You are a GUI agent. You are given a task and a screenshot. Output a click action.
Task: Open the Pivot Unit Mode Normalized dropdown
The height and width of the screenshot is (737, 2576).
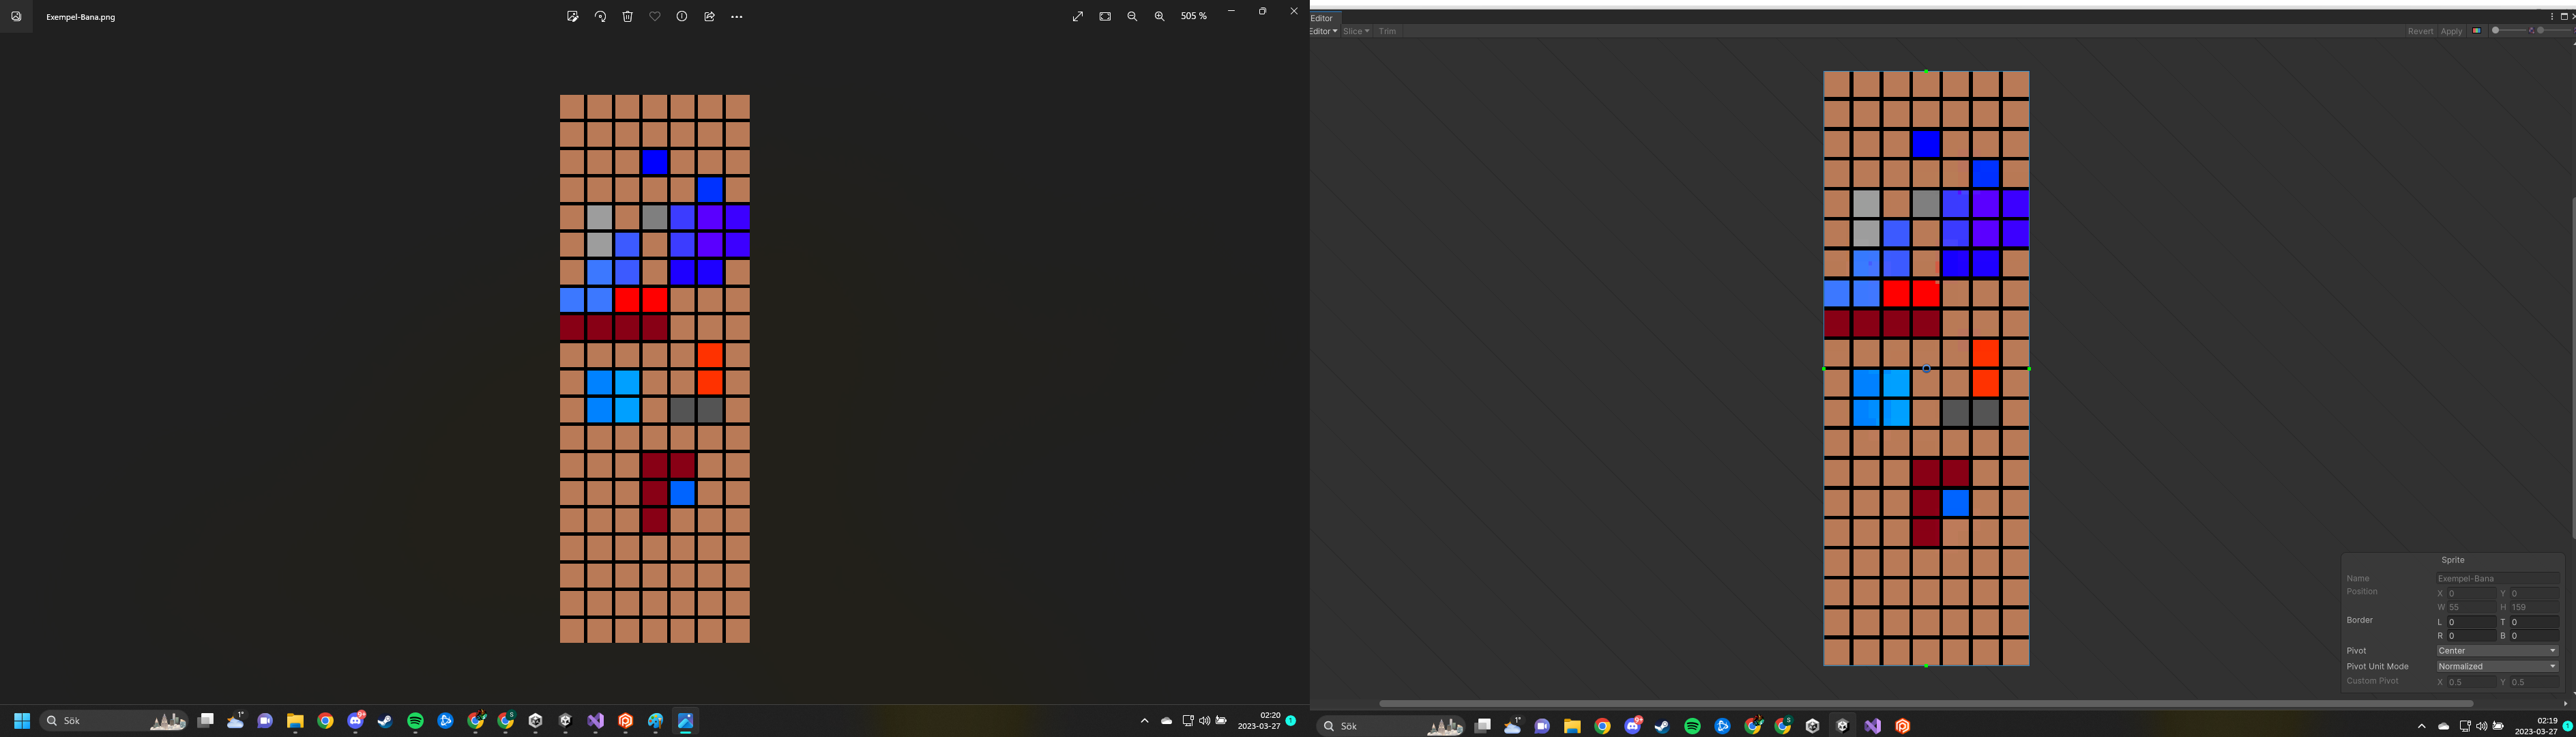click(x=2497, y=666)
